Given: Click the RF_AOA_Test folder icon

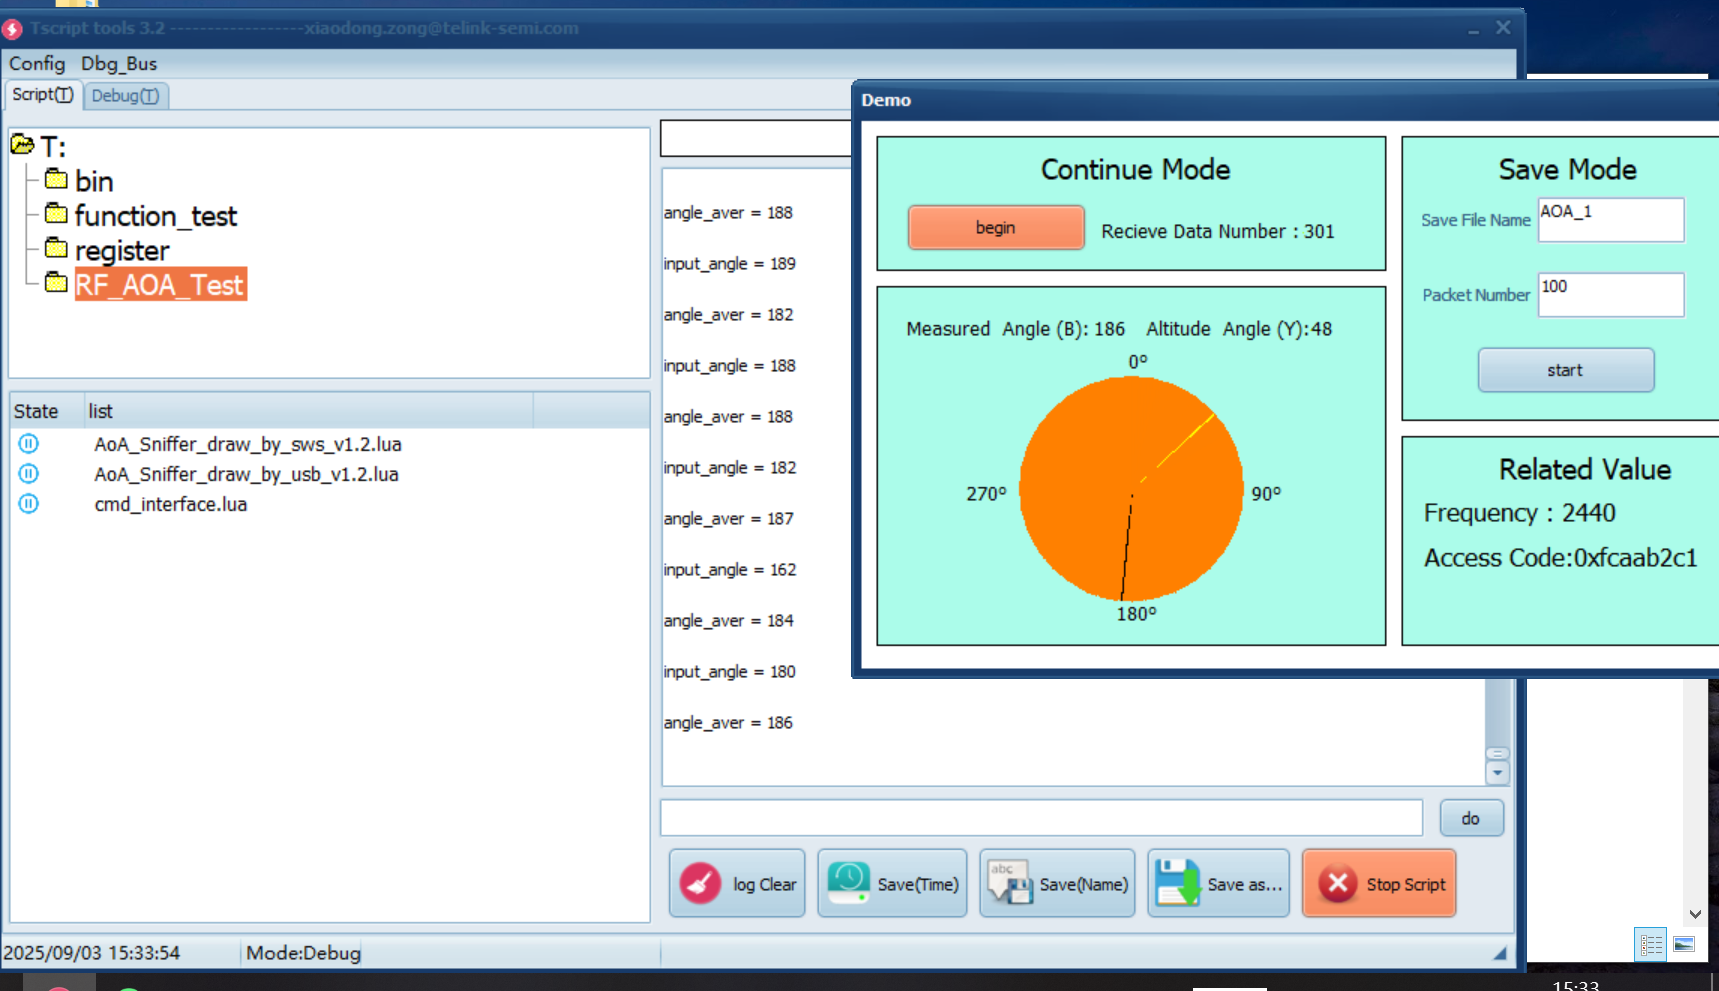Looking at the screenshot, I should [56, 283].
